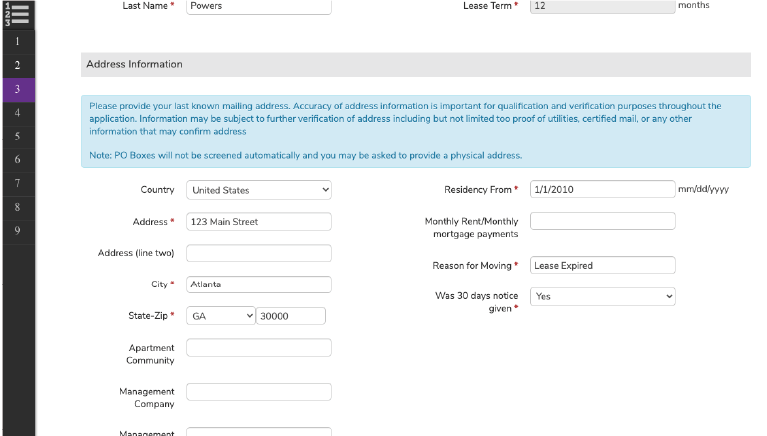Click the PO Boxes note text
This screenshot has width=767, height=436.
click(x=305, y=156)
